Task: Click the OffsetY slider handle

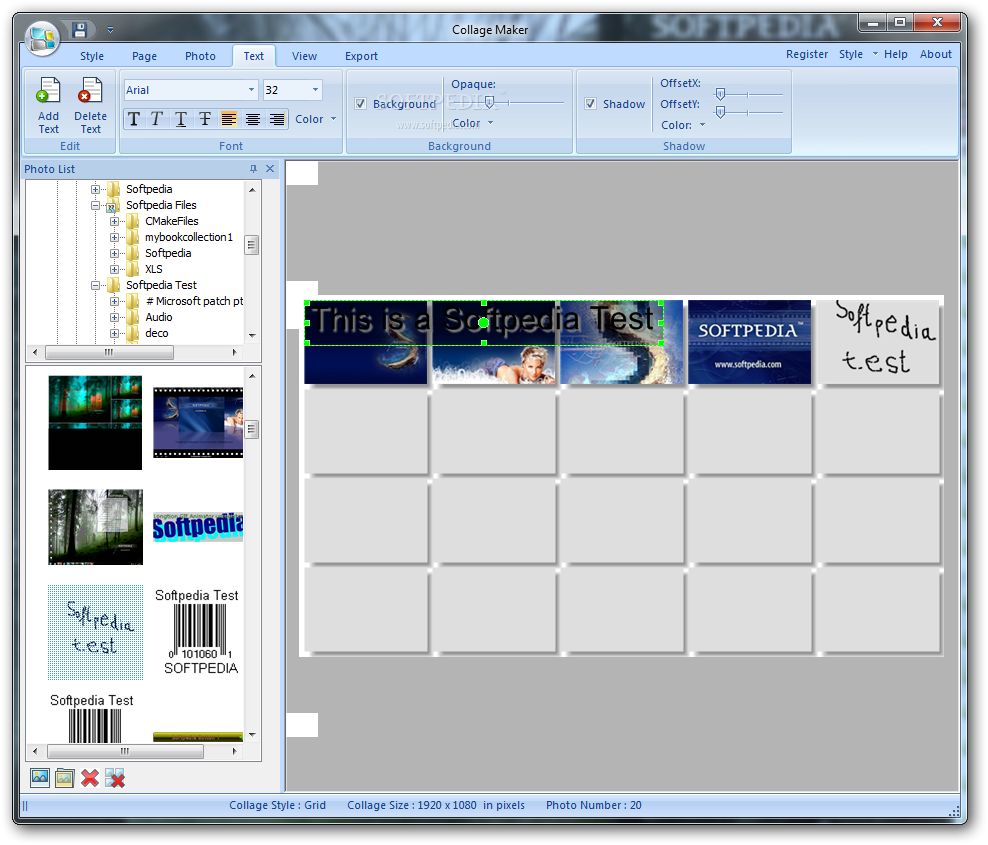Action: 720,112
